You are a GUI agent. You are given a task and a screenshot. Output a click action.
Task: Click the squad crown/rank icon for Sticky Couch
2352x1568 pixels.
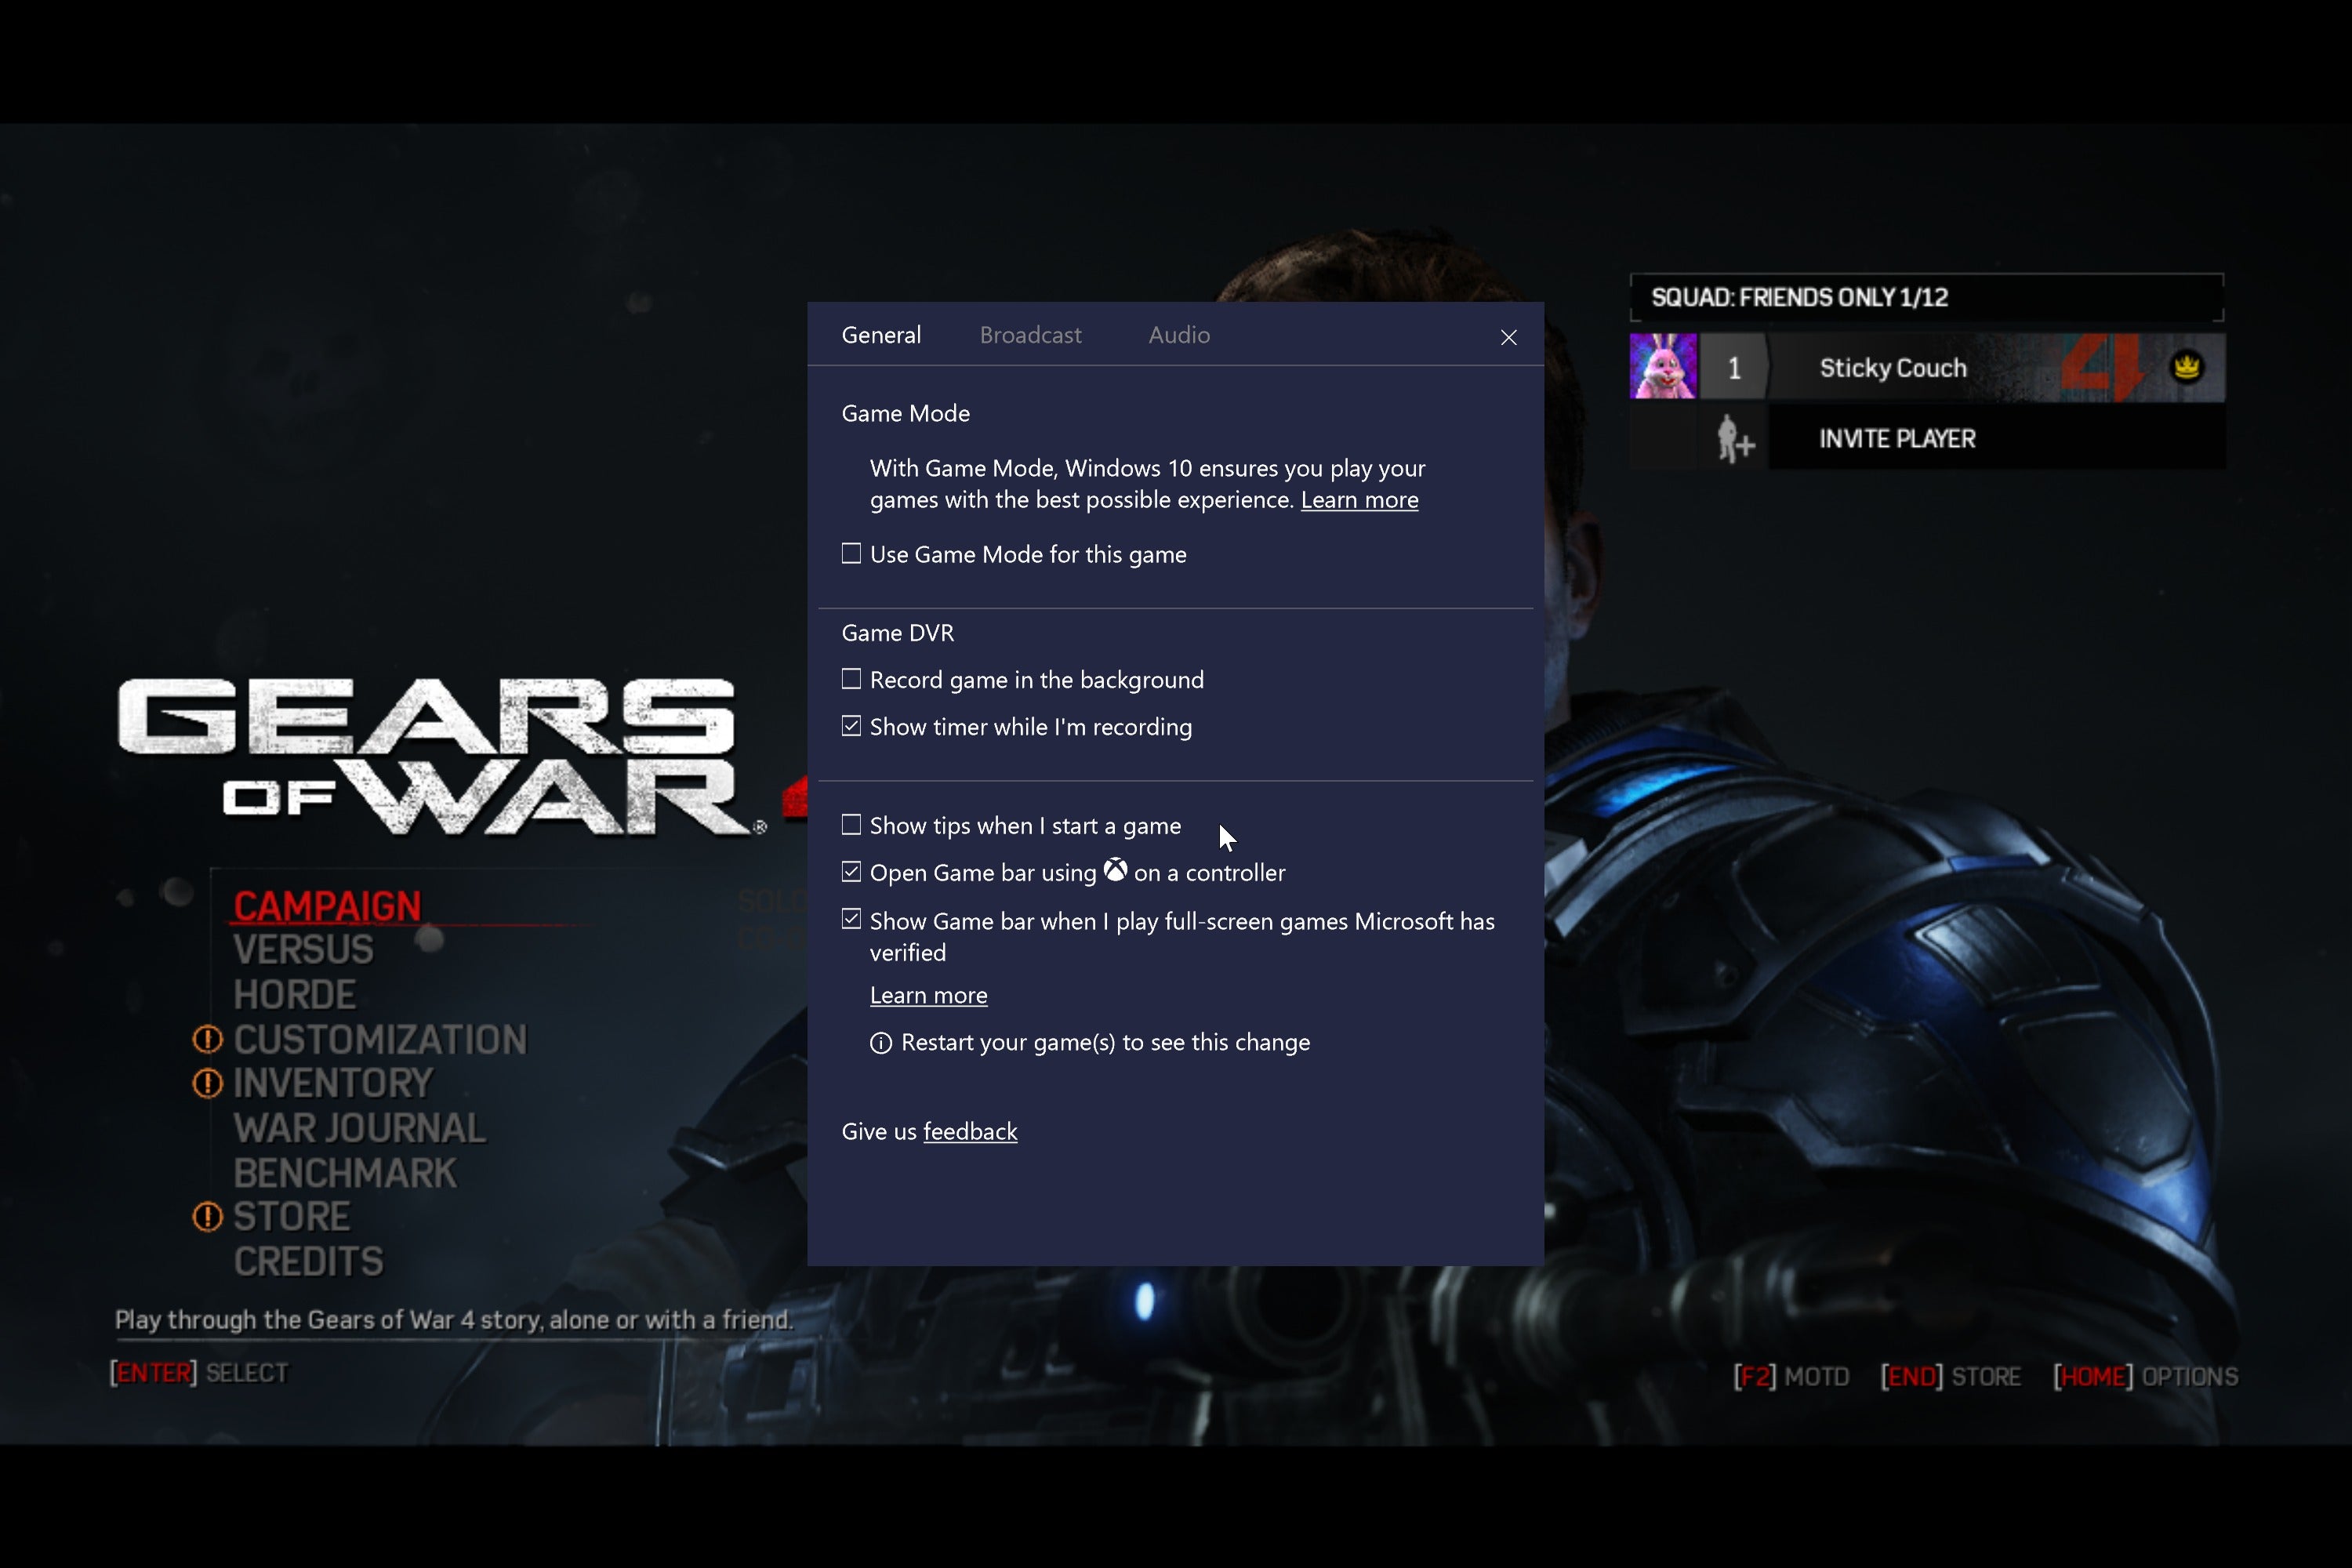tap(2186, 366)
